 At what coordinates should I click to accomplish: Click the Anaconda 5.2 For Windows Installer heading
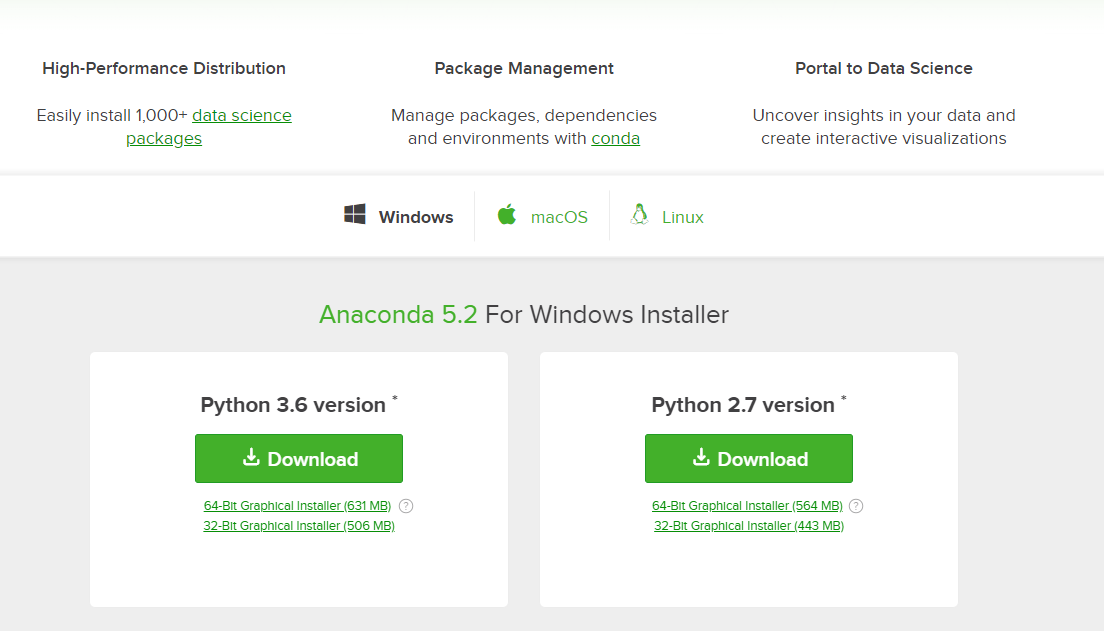coord(524,314)
